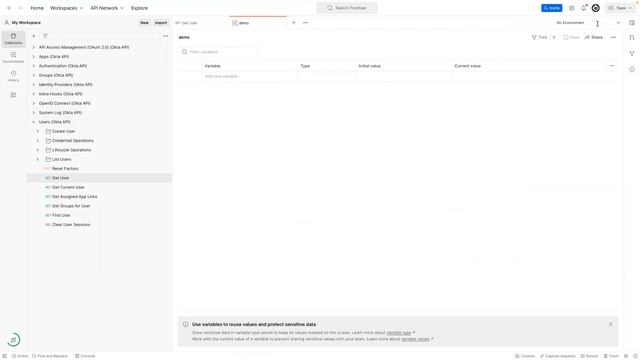Open the fork info icon in right sidebar
Image resolution: width=640 pixels, height=360 pixels.
[x=632, y=53]
